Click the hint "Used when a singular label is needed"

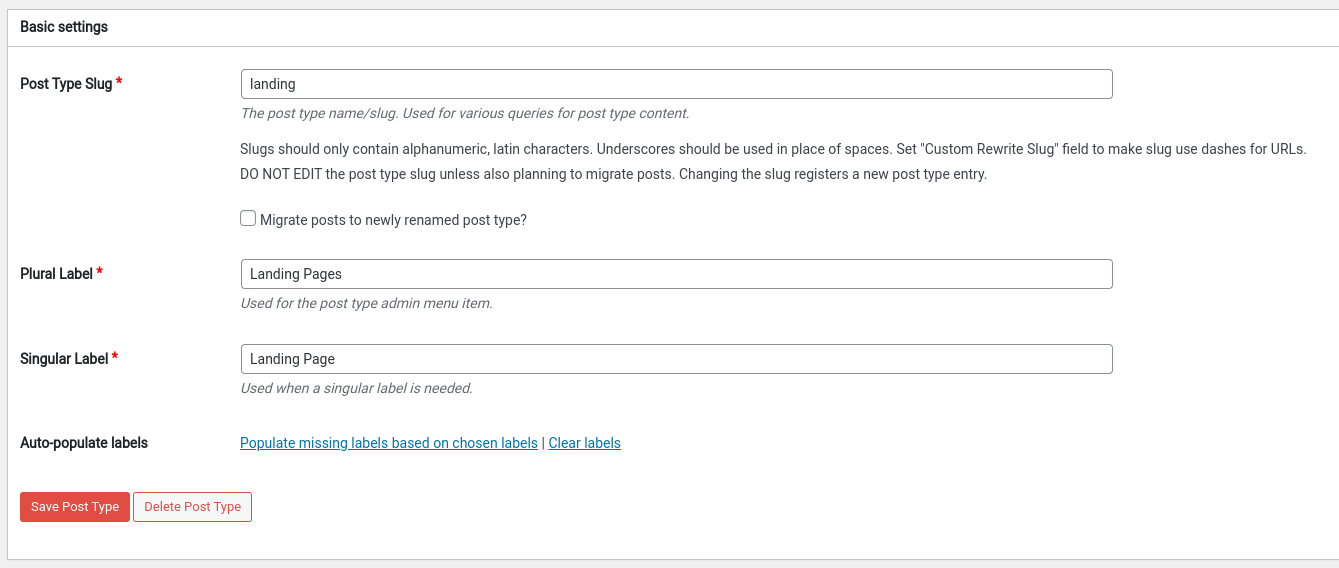tap(356, 388)
